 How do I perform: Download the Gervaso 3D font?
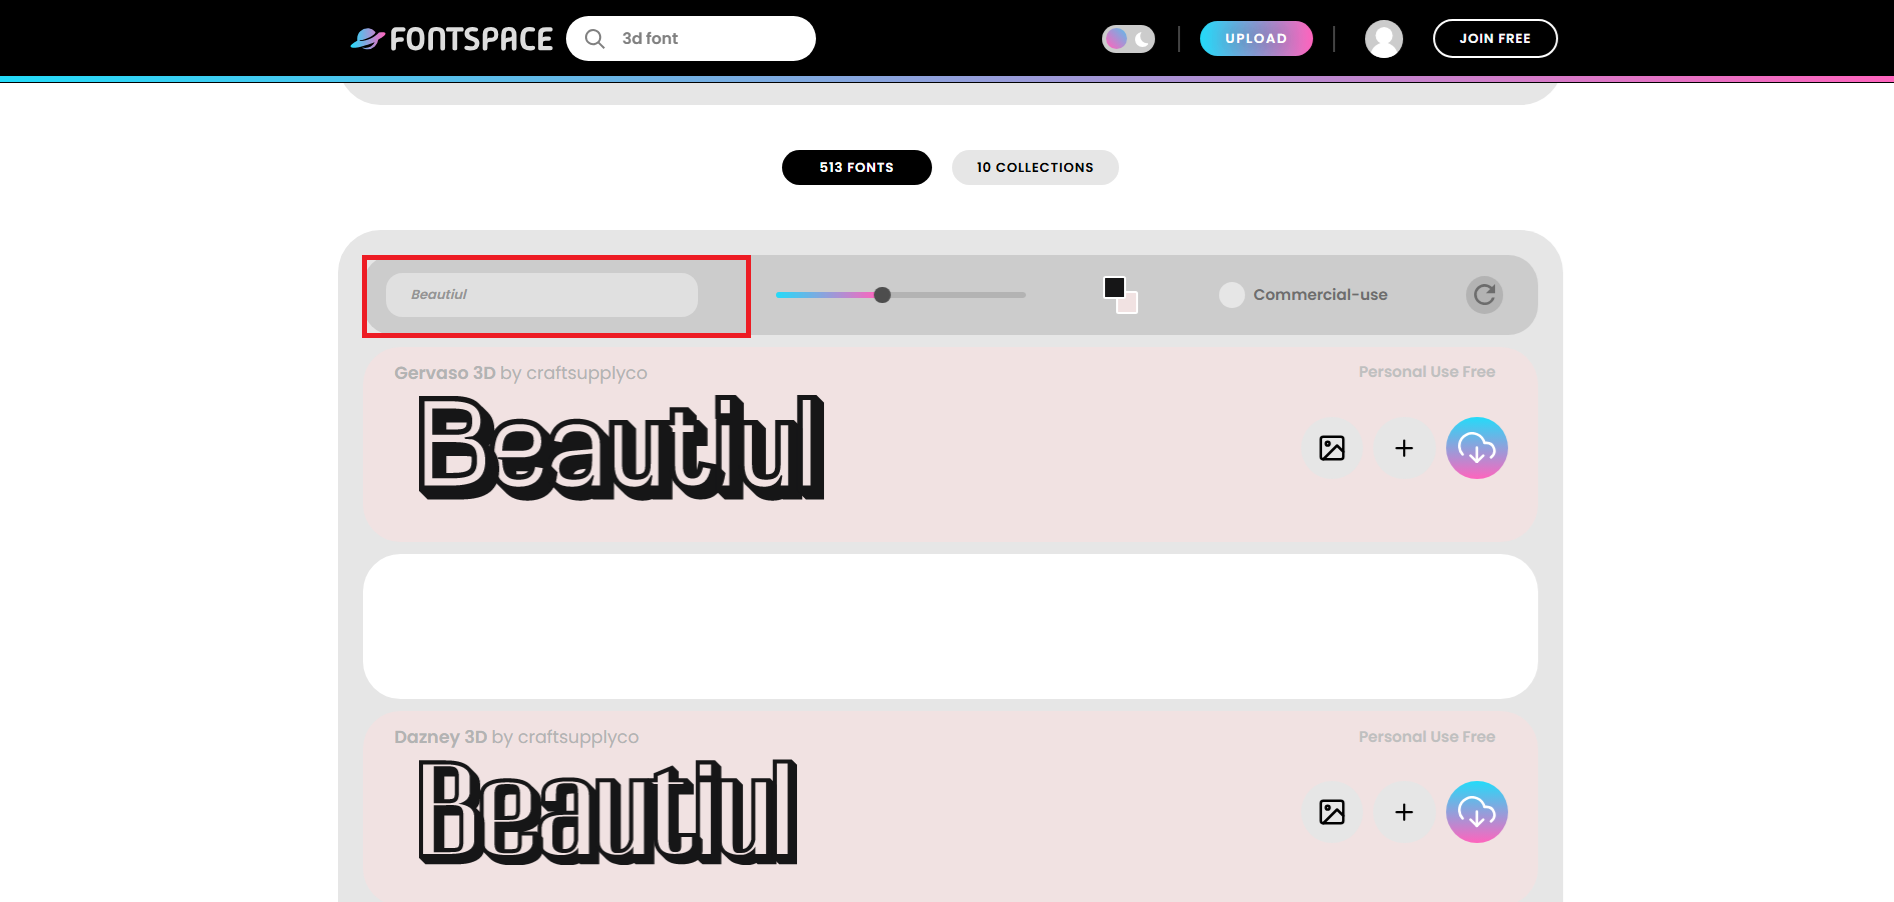tap(1476, 448)
